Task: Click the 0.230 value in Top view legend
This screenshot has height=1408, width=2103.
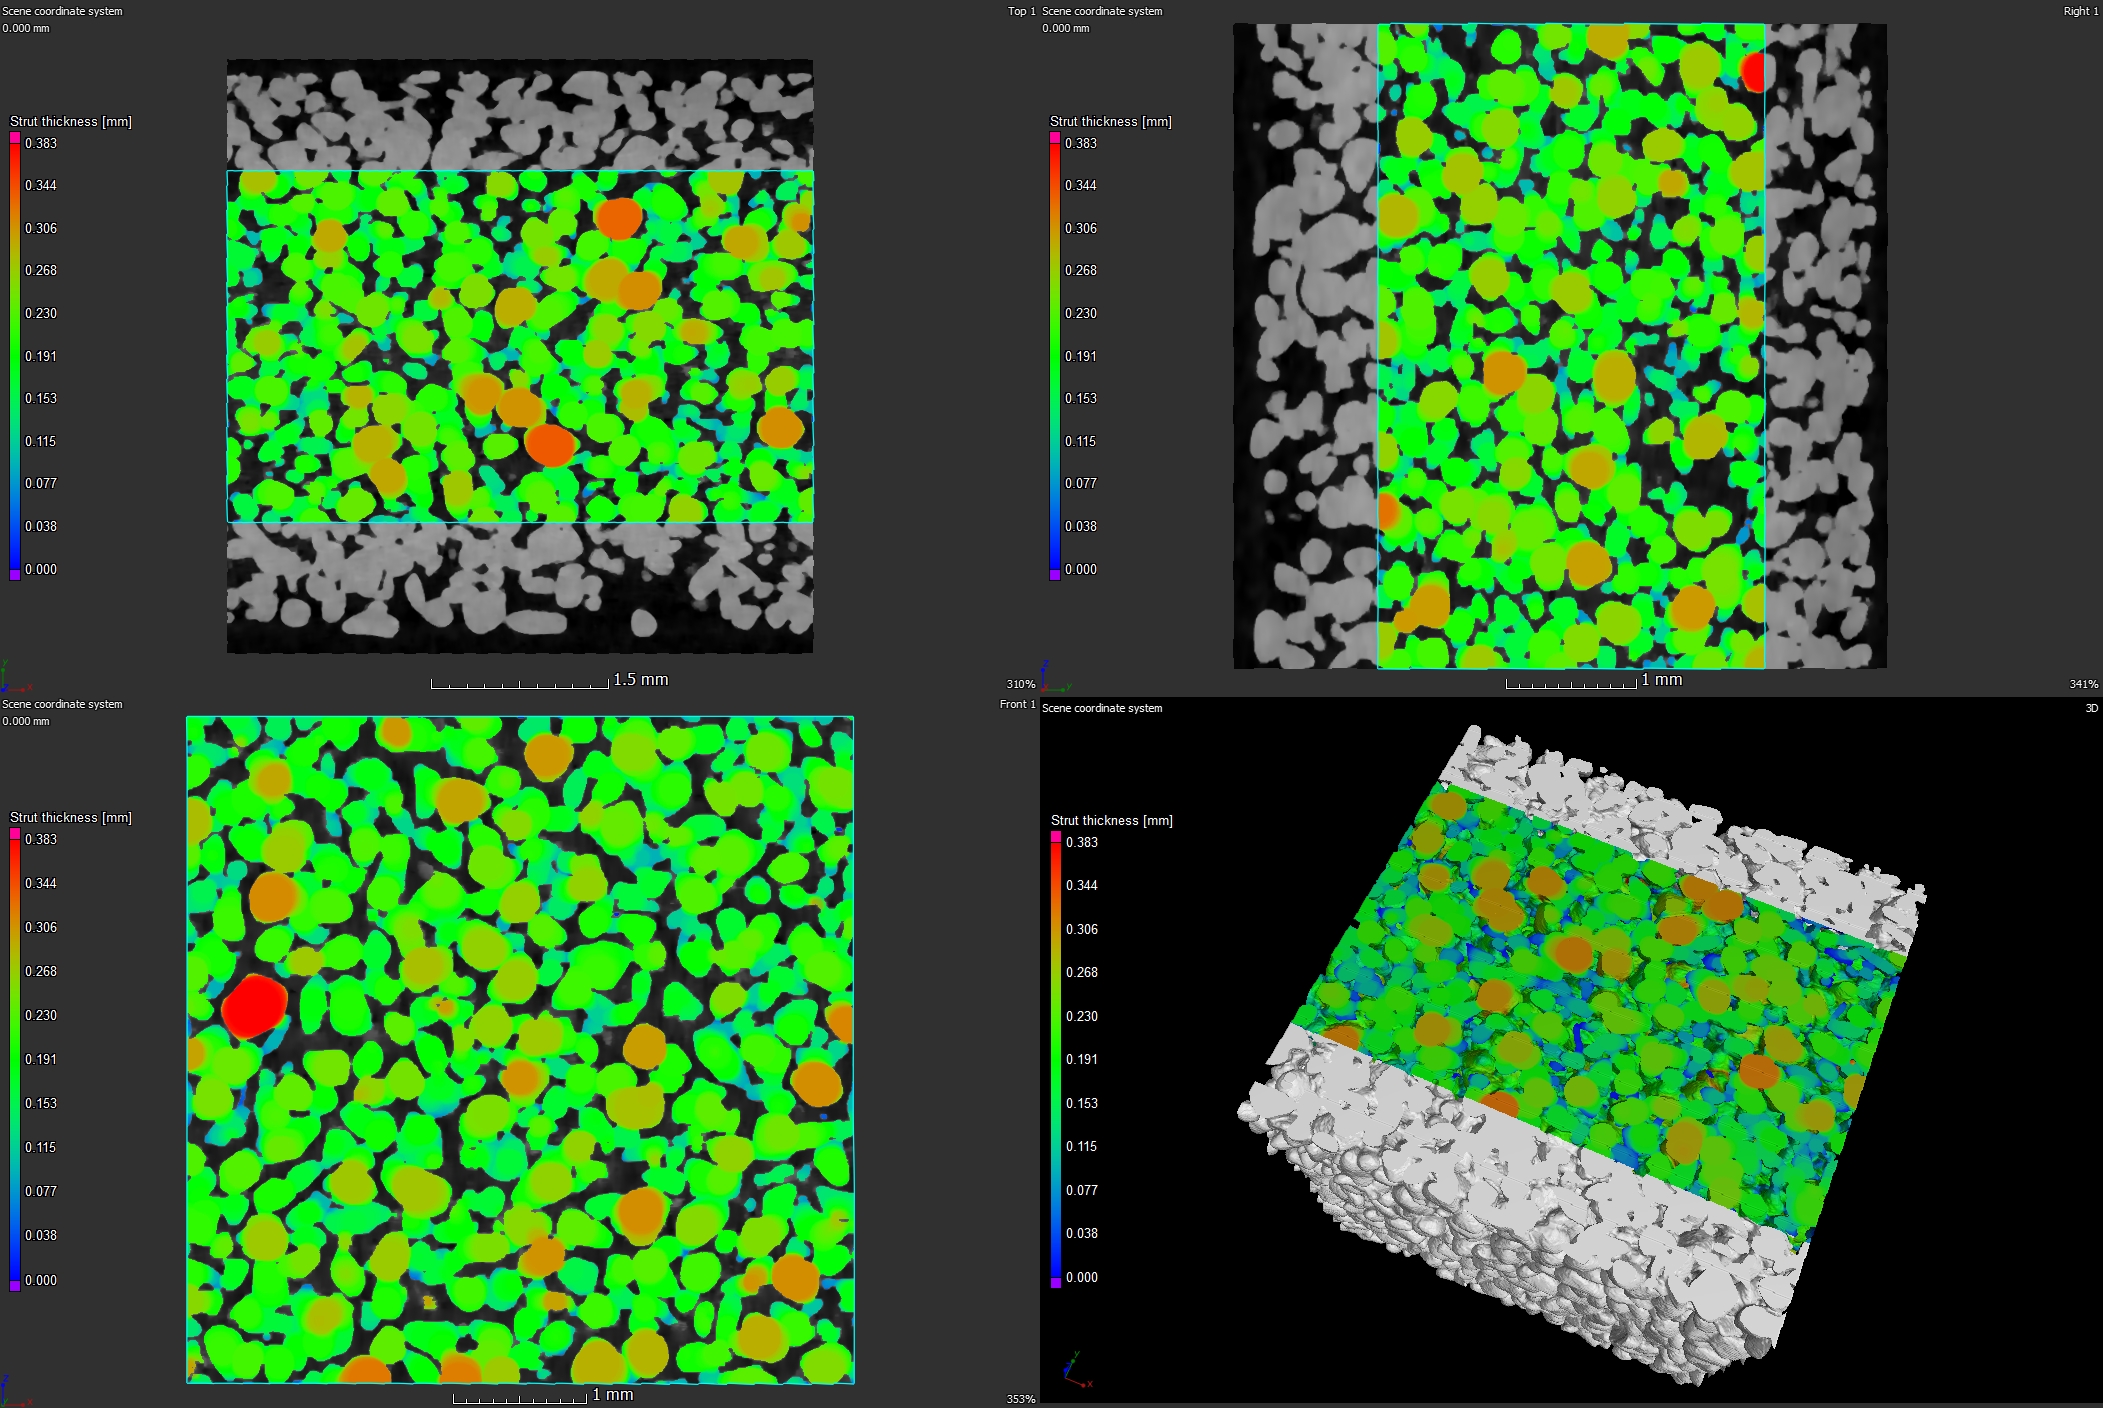Action: [x=41, y=313]
